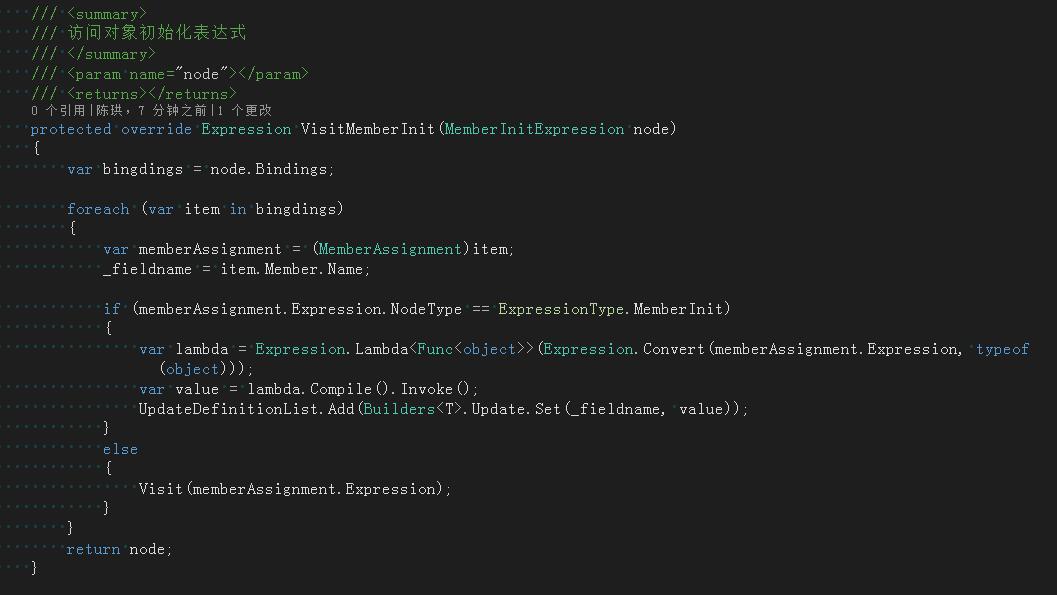The height and width of the screenshot is (595, 1057).
Task: Click the Compile method call
Action: click(x=341, y=389)
